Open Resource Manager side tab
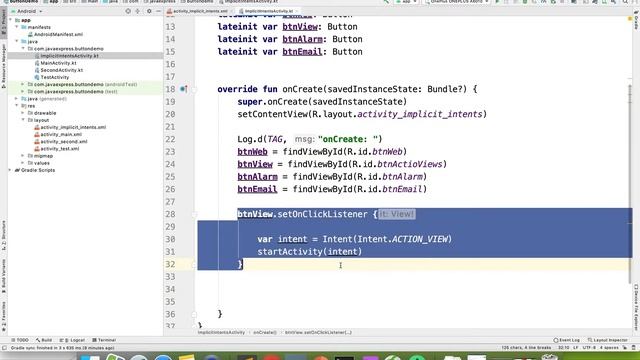This screenshot has width=640, height=360. pyautogui.click(x=4, y=65)
